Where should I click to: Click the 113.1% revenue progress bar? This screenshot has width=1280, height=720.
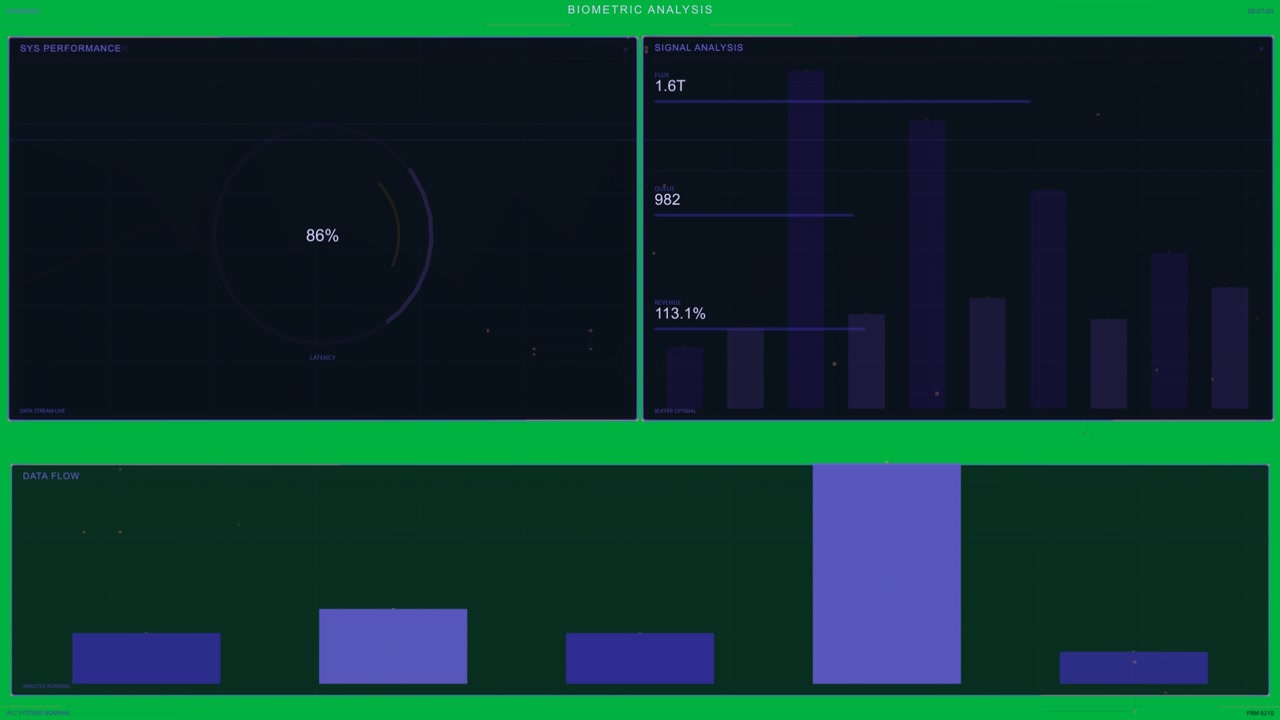pos(760,329)
